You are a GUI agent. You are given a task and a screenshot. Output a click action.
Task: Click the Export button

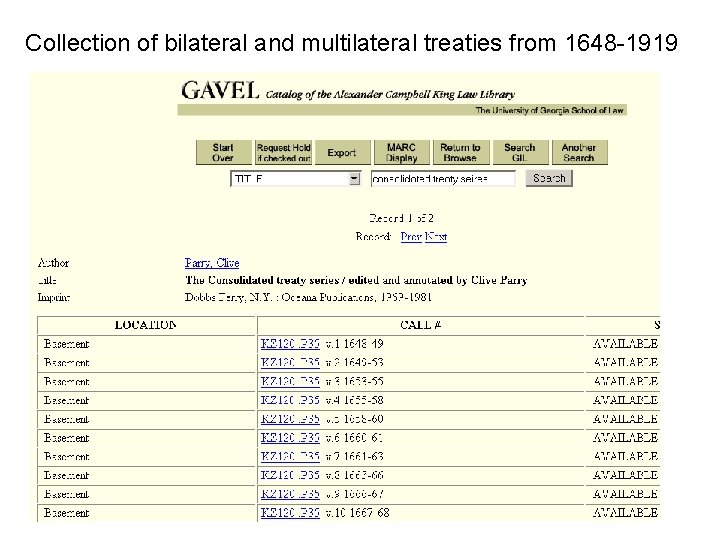tap(343, 152)
